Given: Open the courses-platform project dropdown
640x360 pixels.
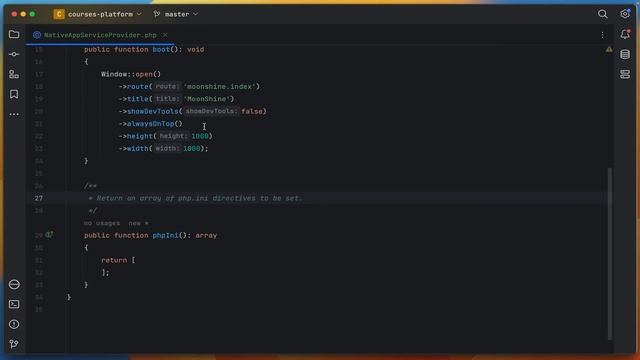Looking at the screenshot, I should coord(104,14).
